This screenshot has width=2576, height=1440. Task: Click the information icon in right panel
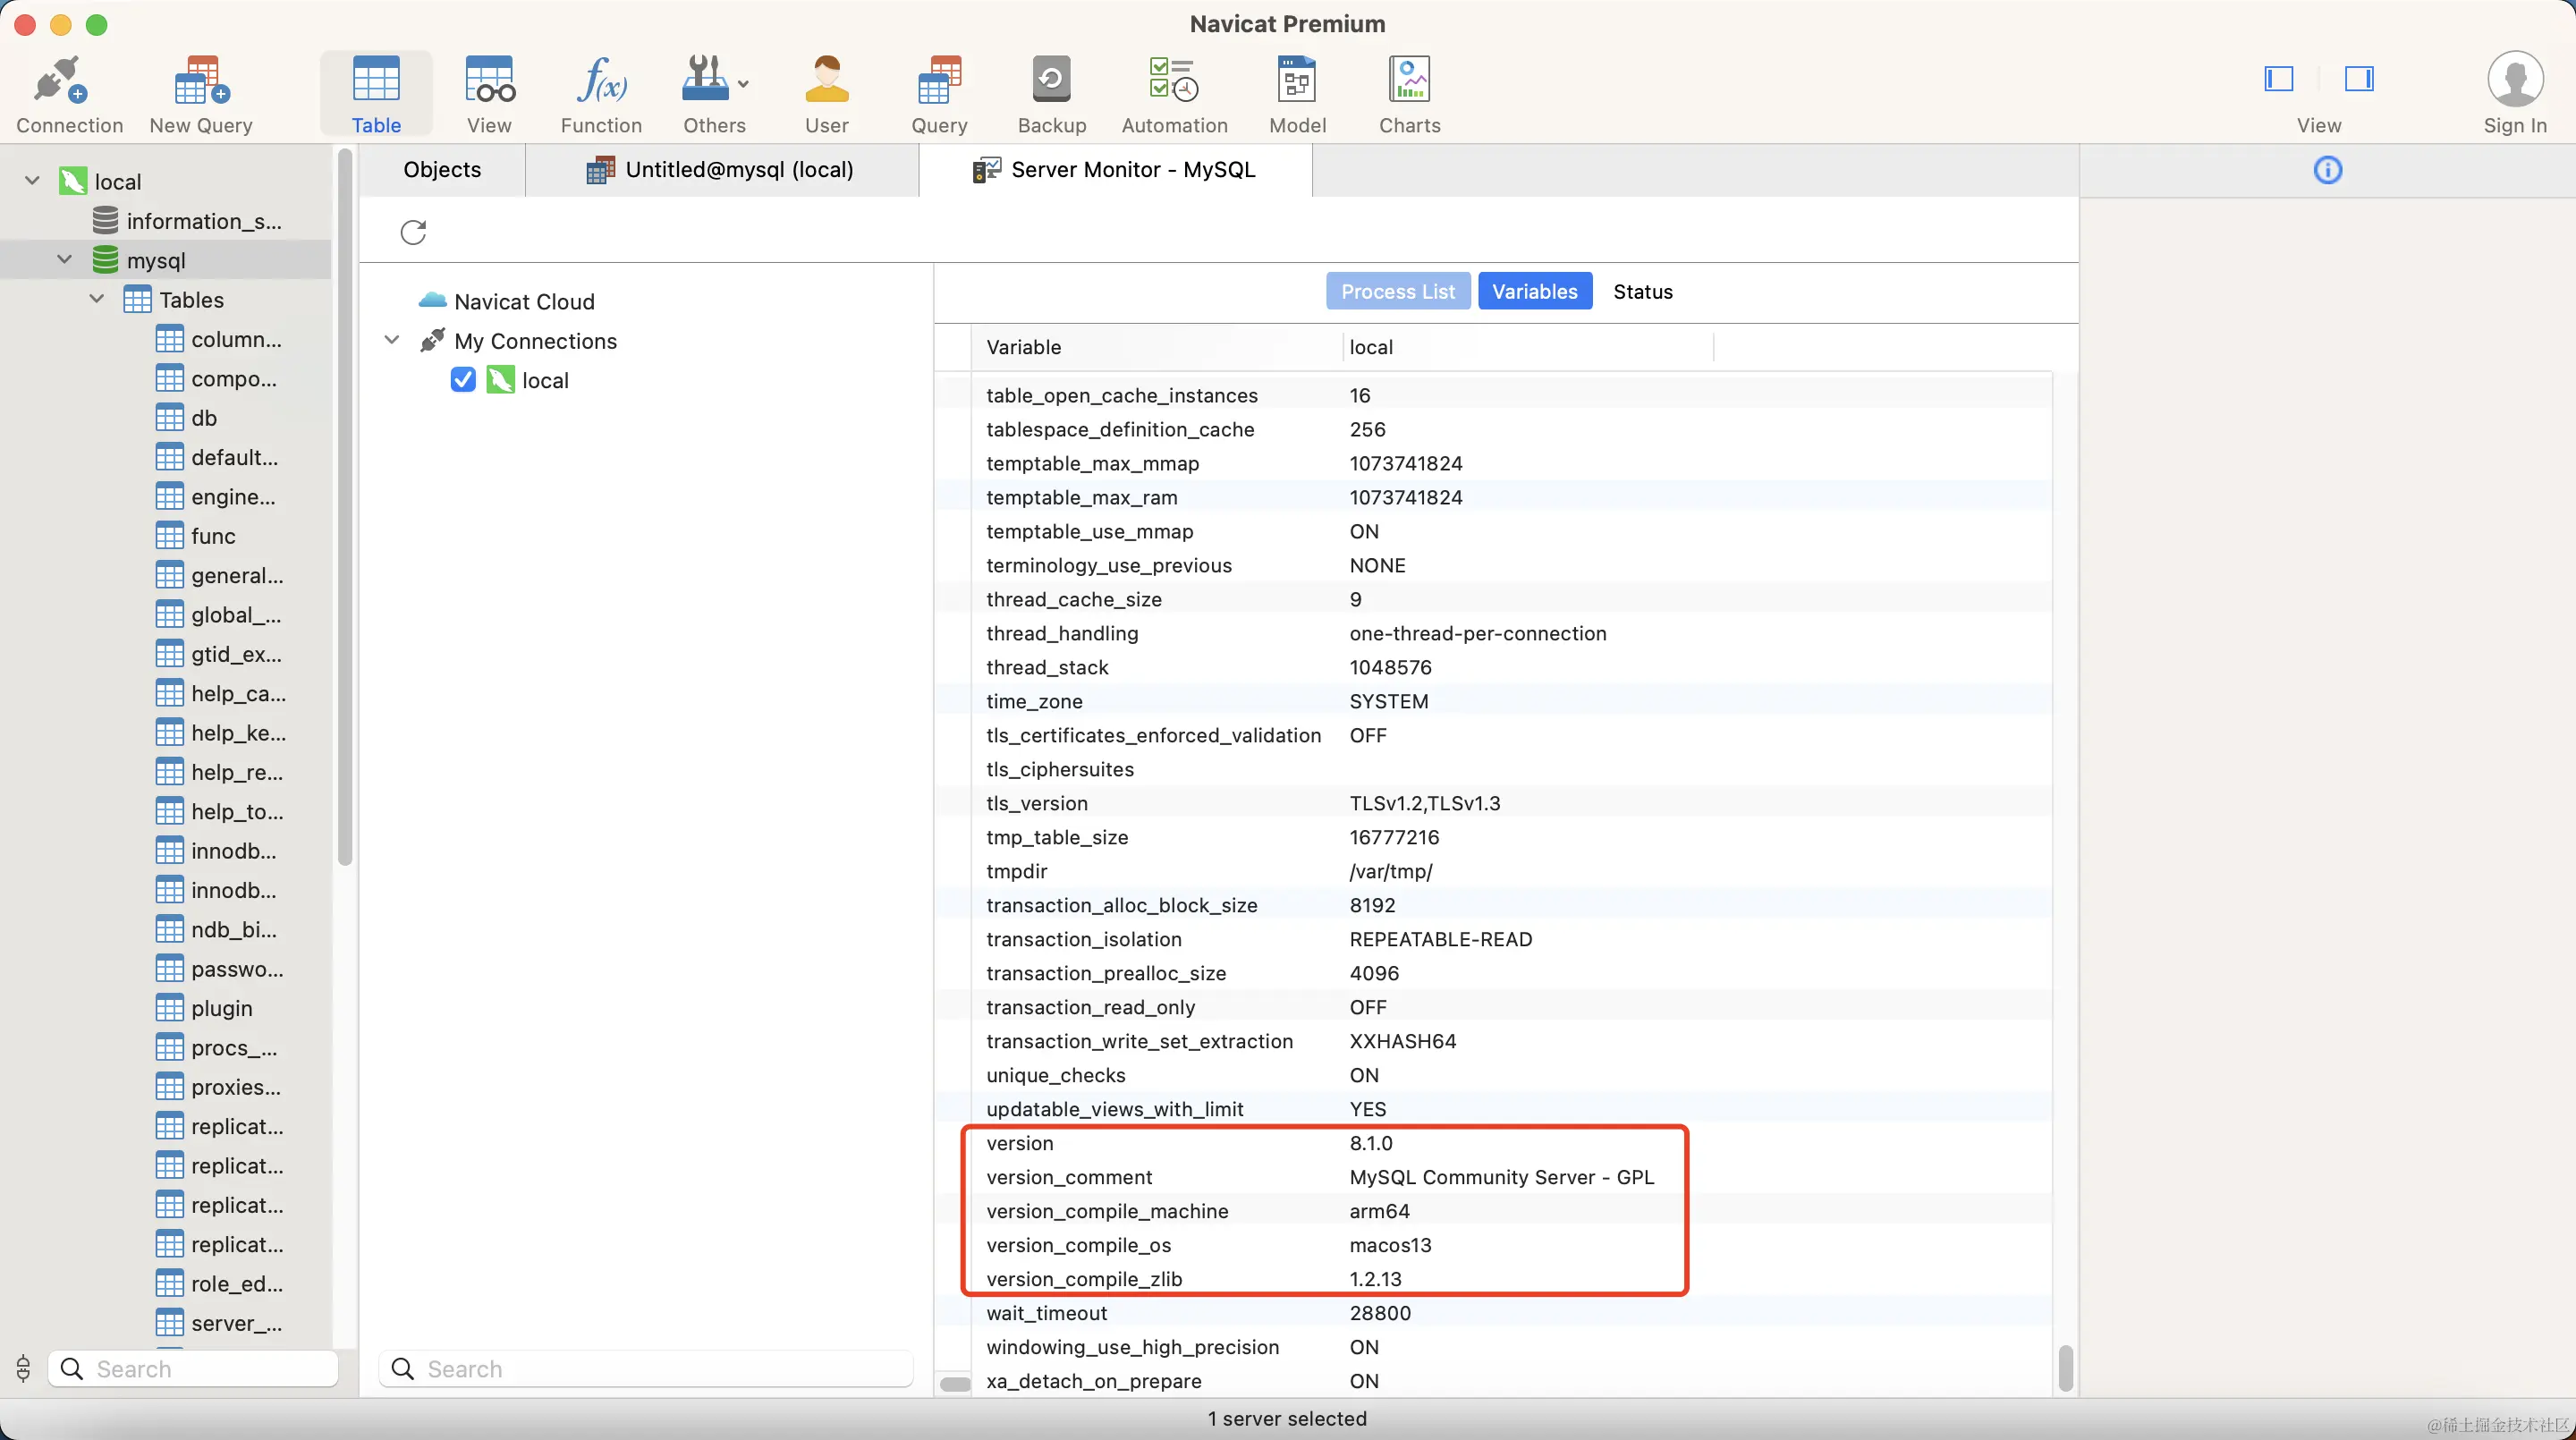(x=2327, y=170)
